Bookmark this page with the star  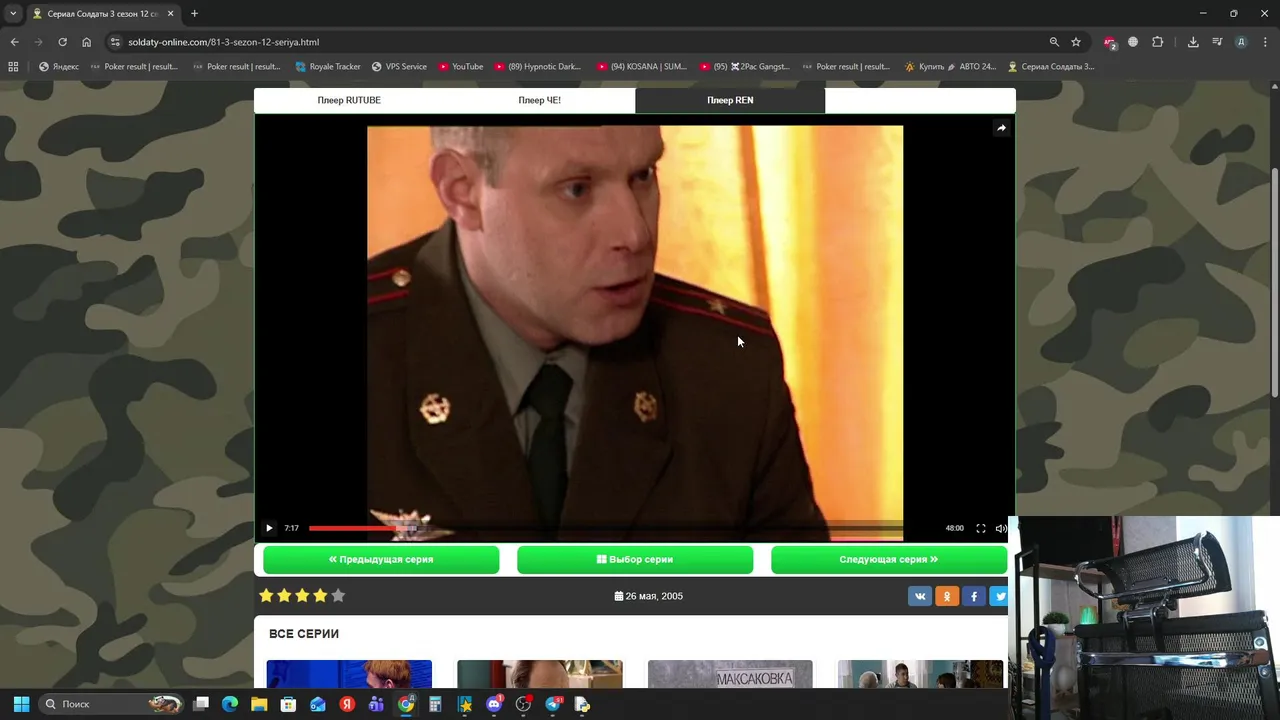coord(1076,42)
